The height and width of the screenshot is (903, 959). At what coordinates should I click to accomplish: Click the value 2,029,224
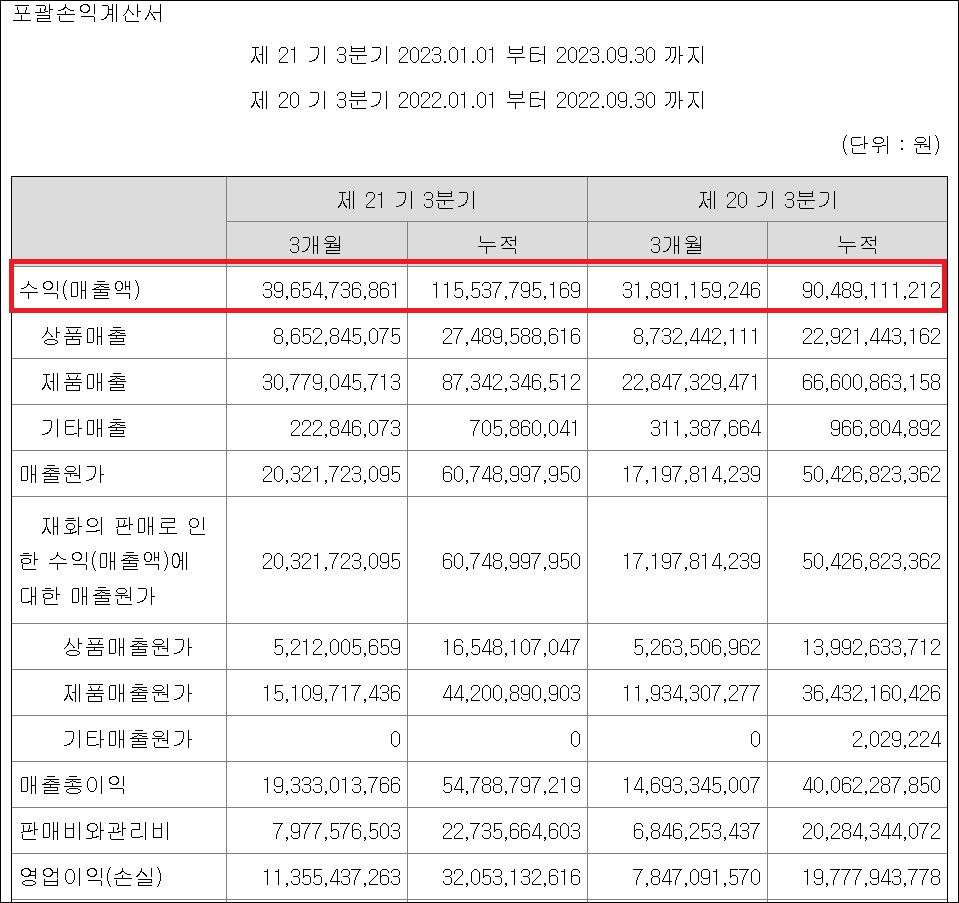[x=896, y=740]
